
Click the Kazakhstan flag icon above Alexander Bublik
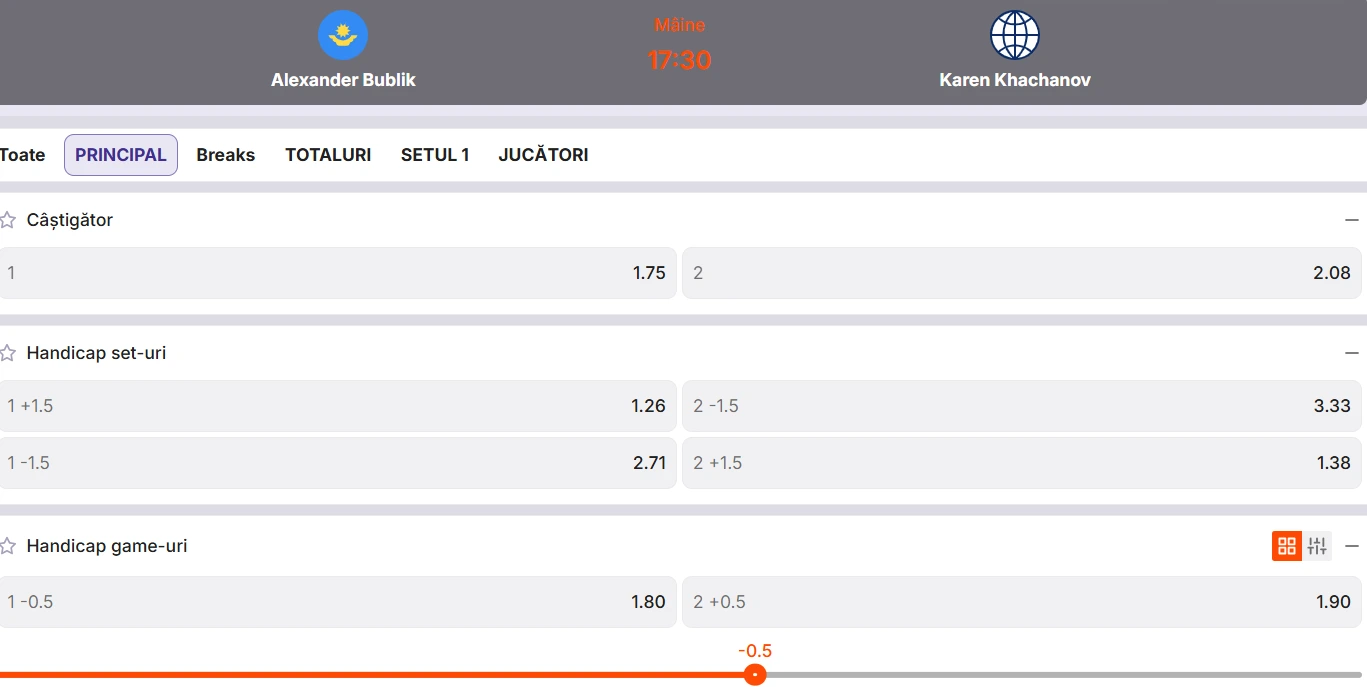pos(343,36)
